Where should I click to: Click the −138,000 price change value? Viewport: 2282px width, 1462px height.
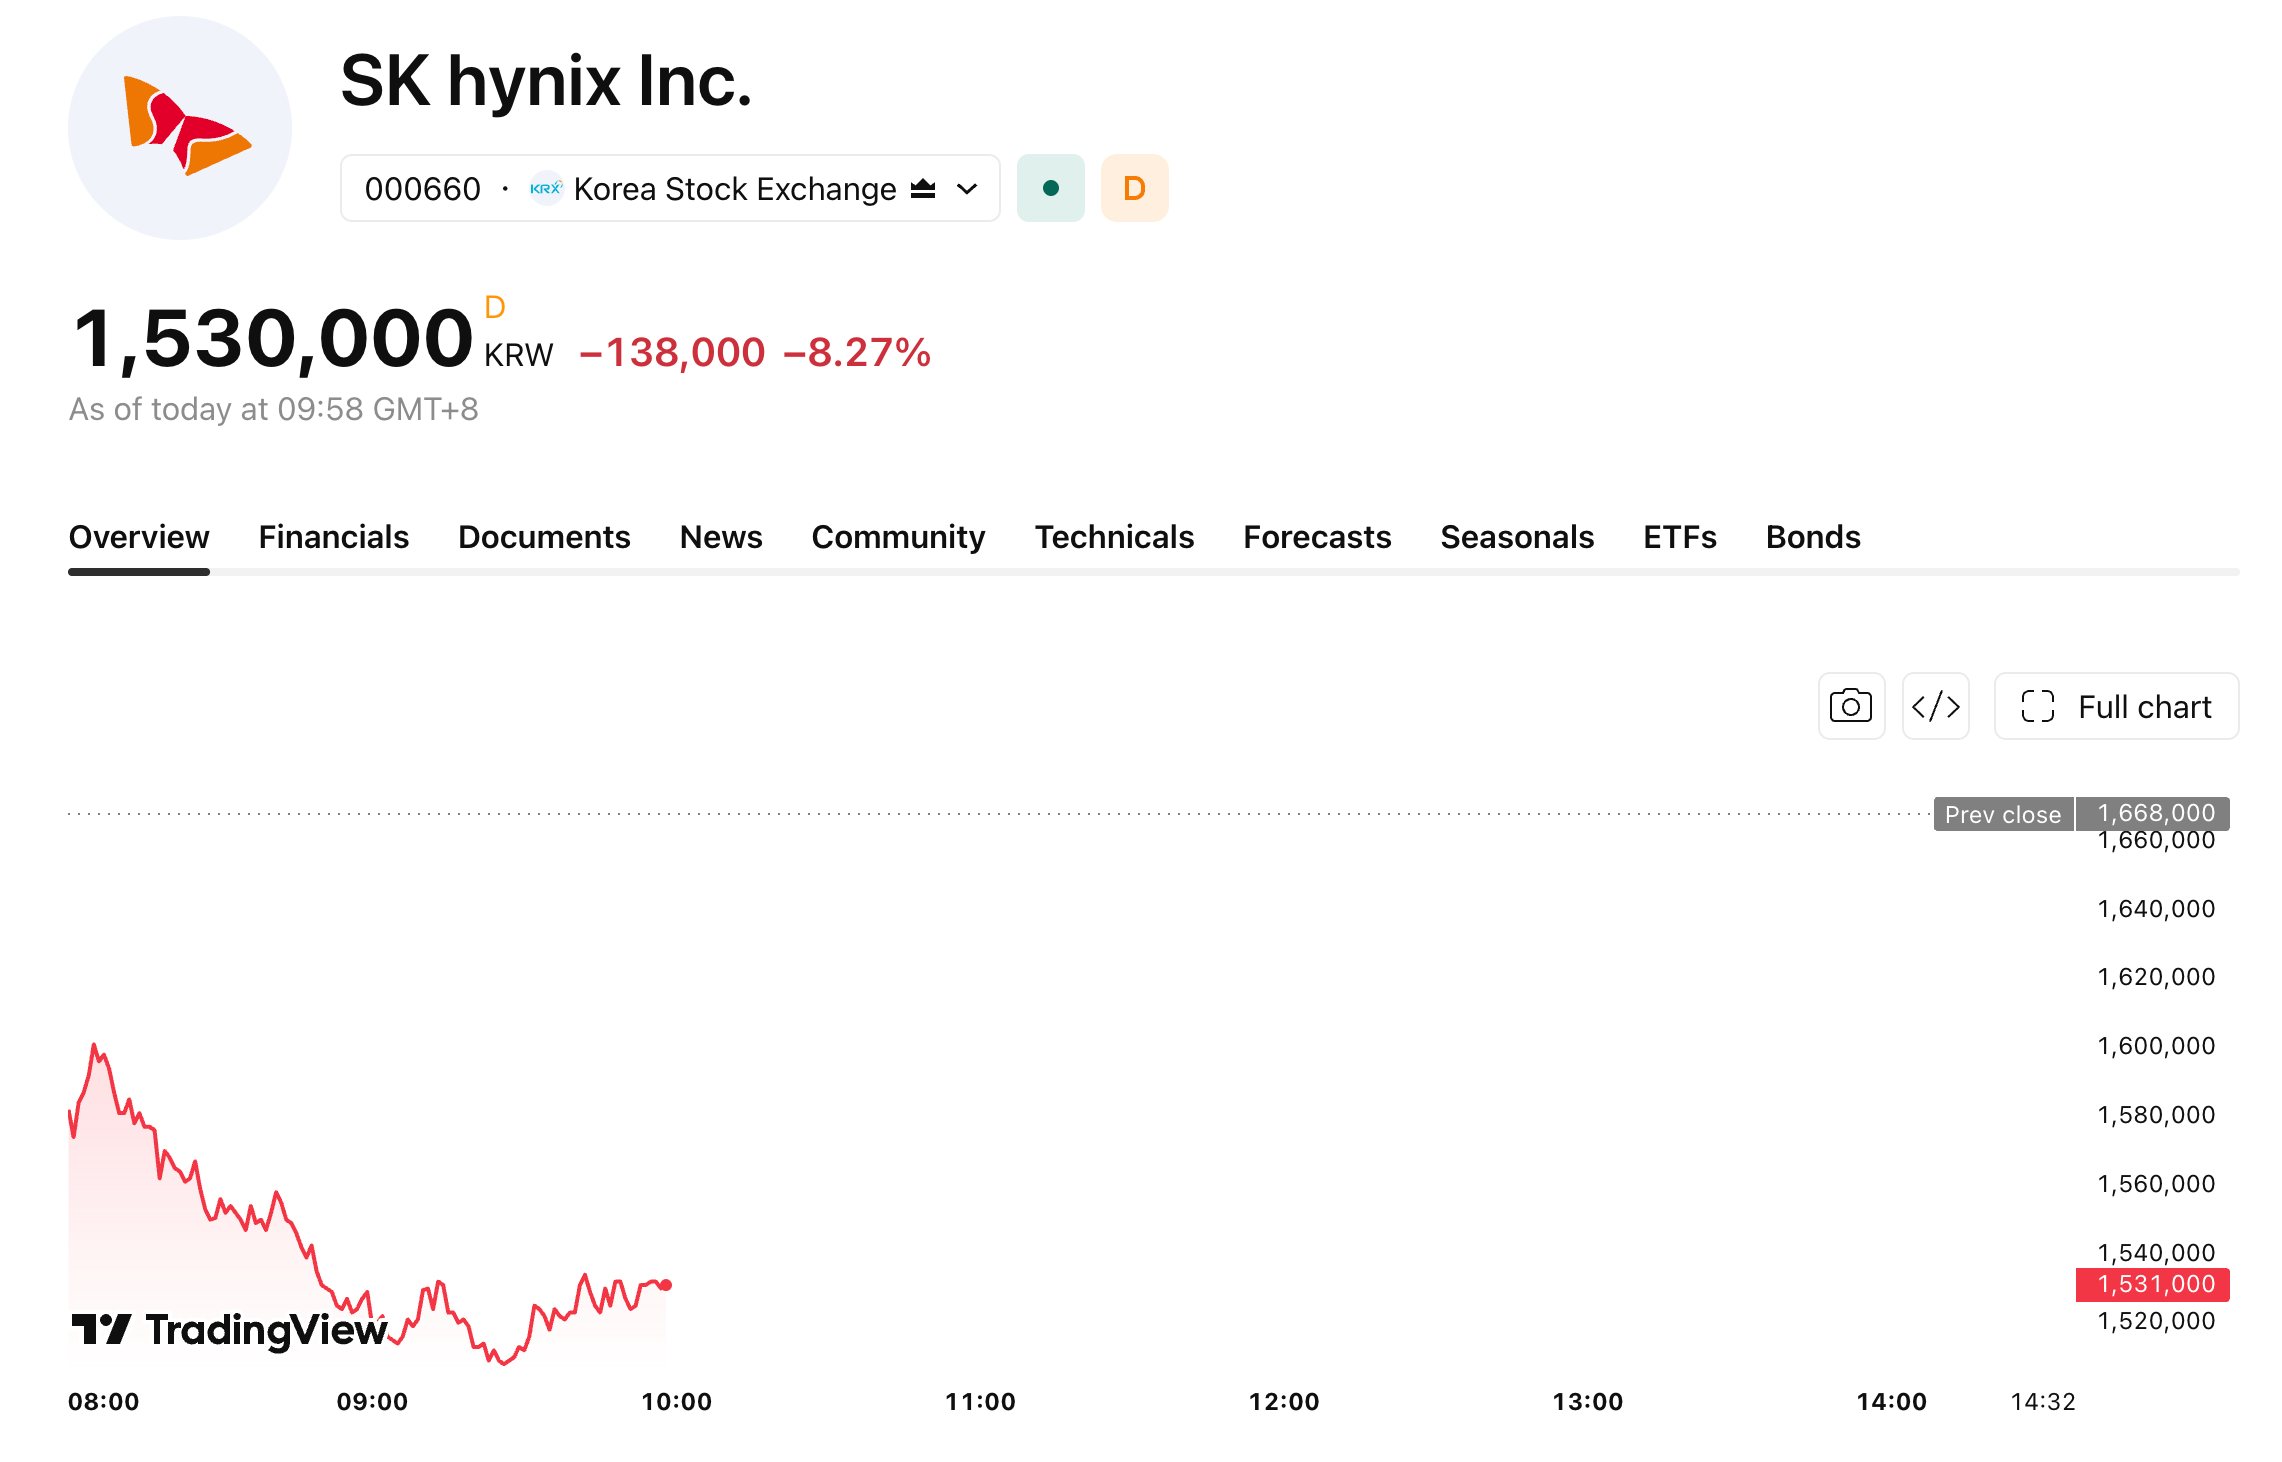click(x=672, y=352)
